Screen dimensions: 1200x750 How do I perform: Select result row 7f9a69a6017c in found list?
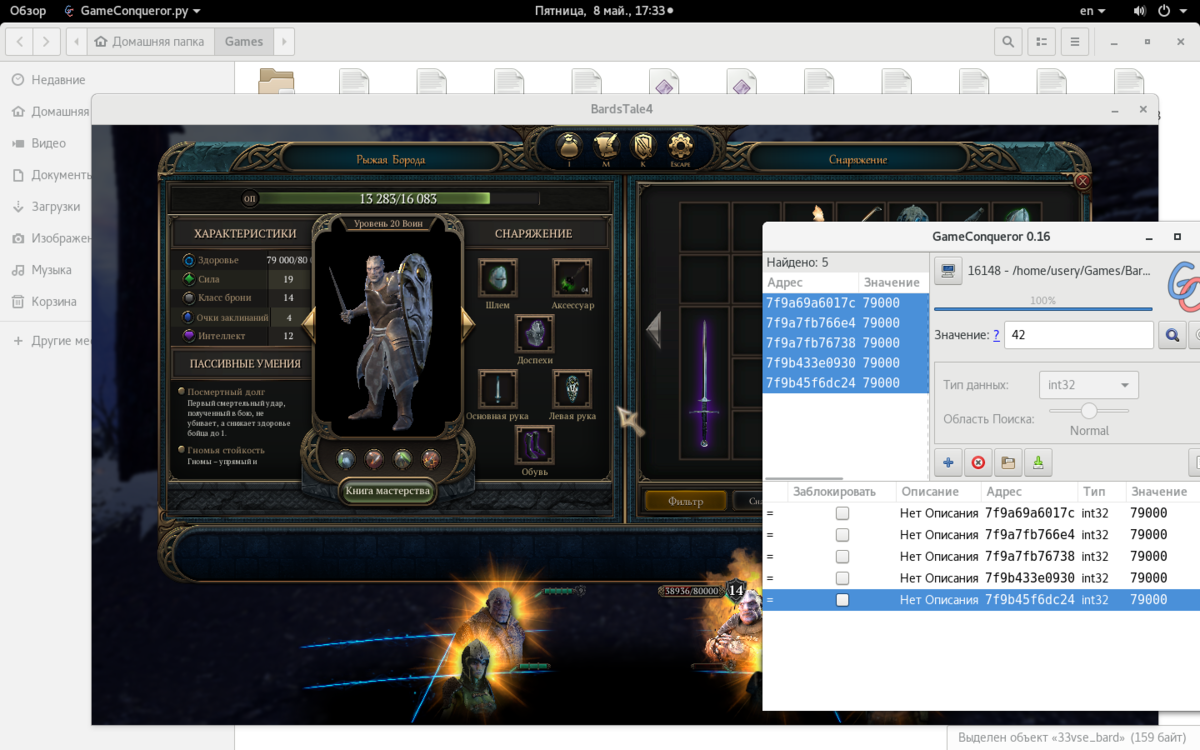[x=846, y=303]
